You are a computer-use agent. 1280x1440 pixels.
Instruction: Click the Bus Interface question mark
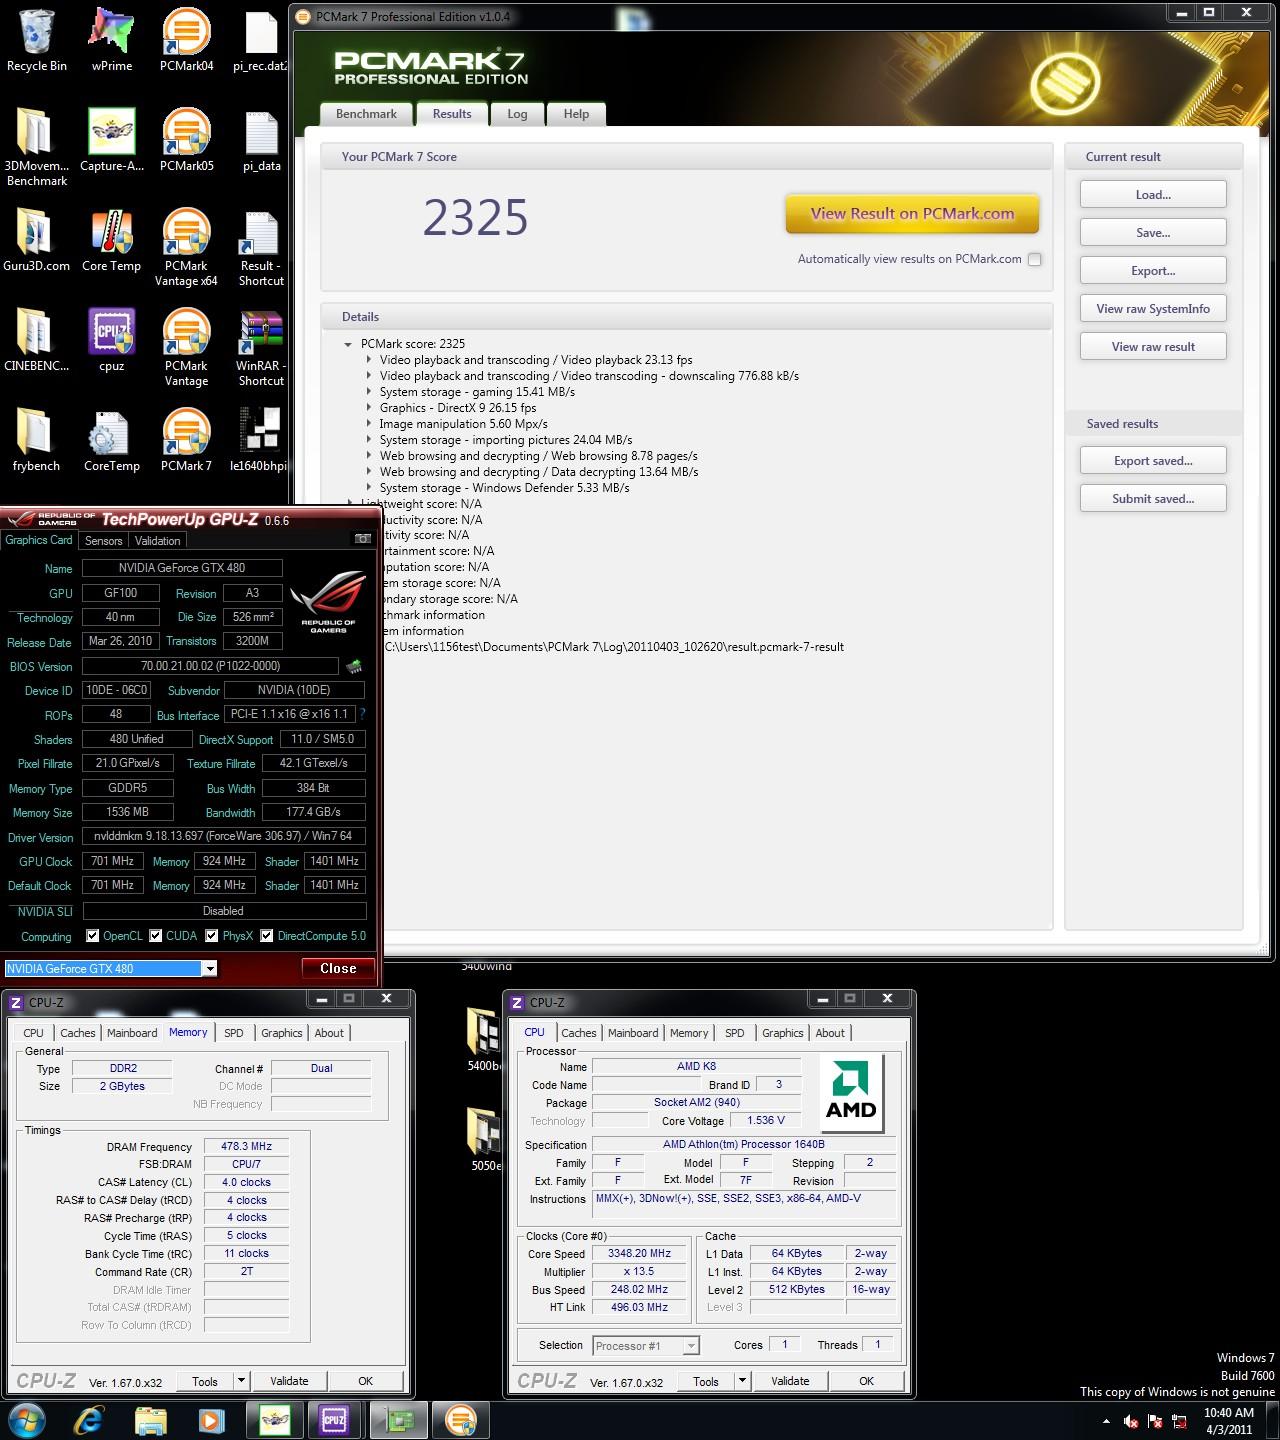pos(362,715)
